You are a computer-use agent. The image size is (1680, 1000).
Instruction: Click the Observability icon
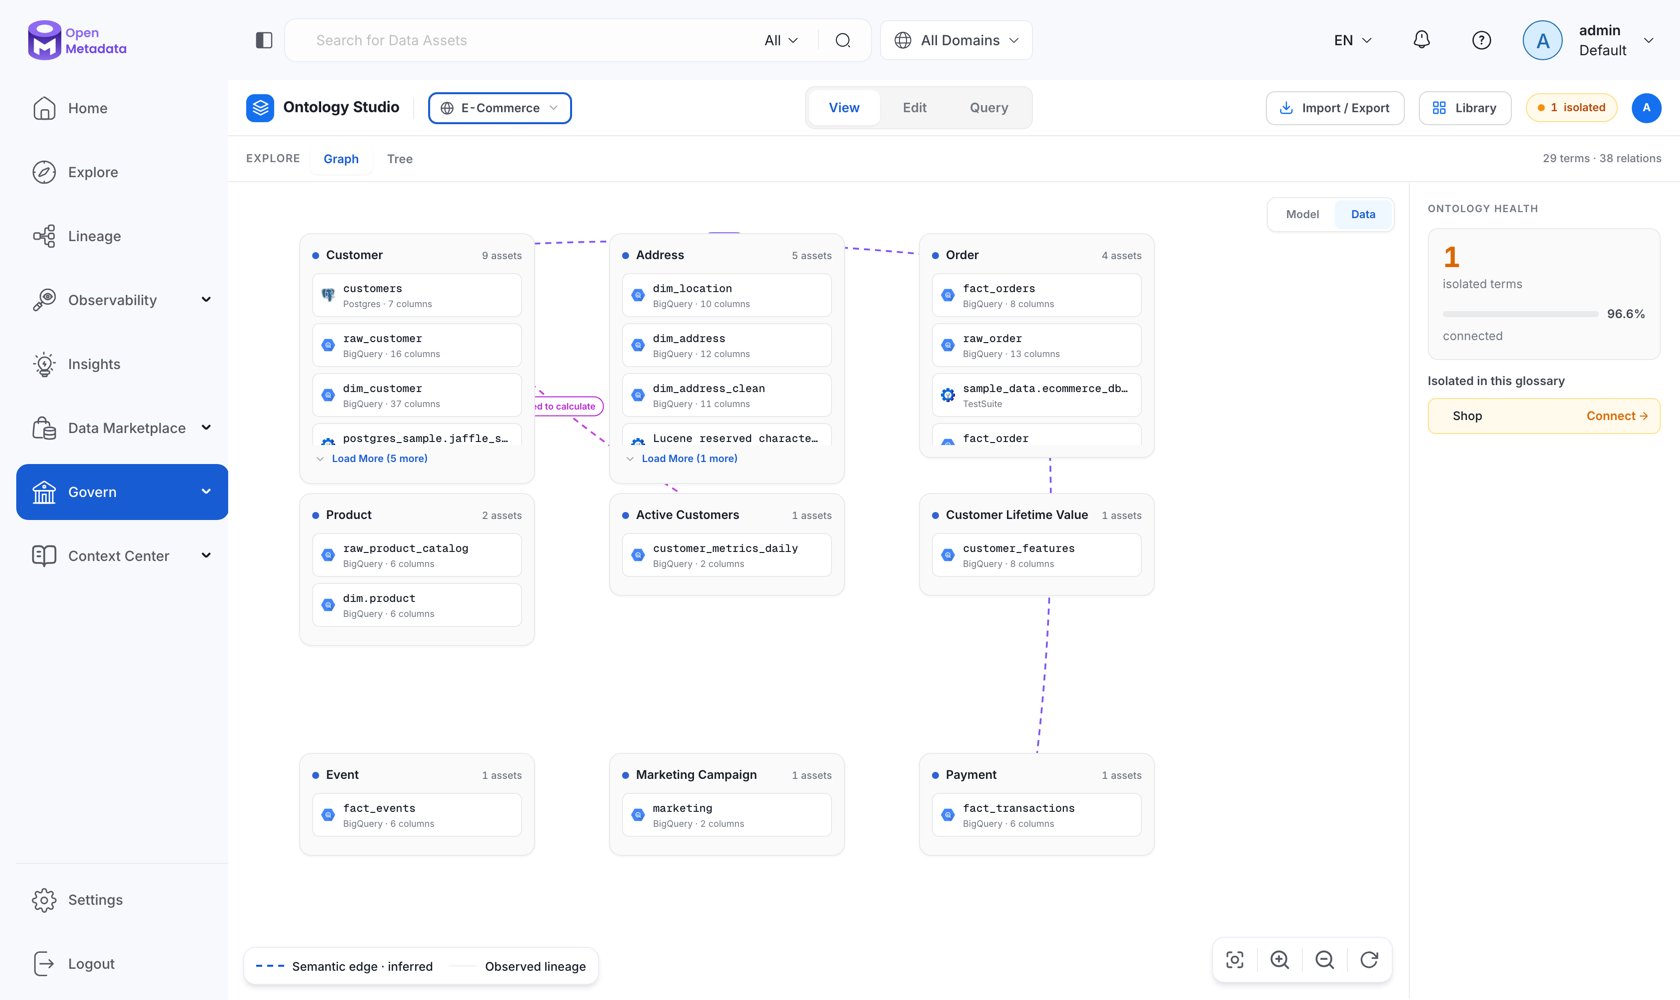point(44,300)
